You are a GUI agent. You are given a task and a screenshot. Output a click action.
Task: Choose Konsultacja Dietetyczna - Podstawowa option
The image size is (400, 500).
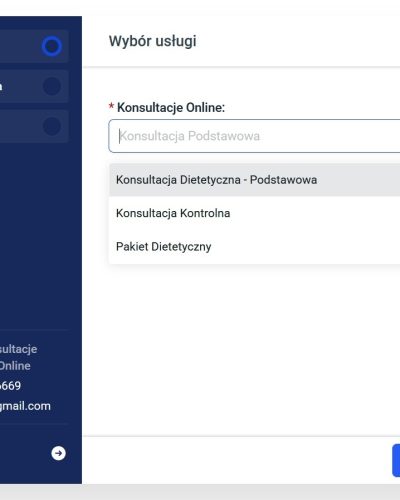point(254,180)
